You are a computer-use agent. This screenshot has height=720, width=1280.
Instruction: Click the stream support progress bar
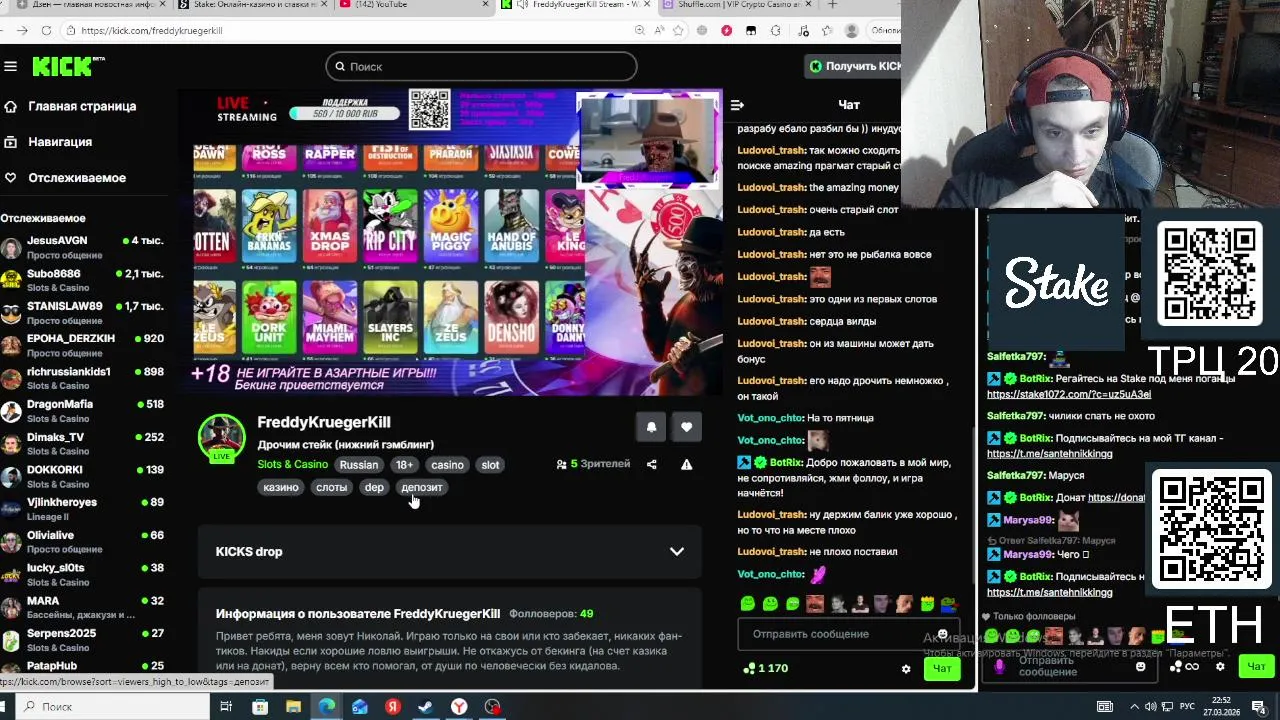coord(345,113)
